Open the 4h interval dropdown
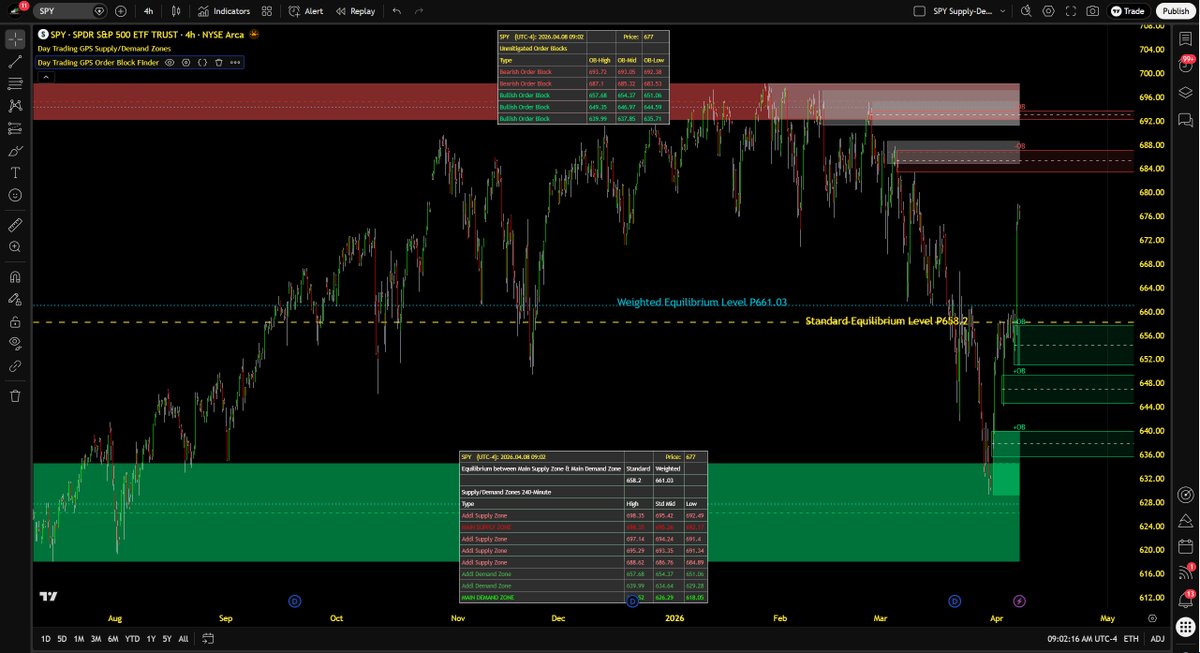Screen dimensions: 1200x653 [148, 11]
